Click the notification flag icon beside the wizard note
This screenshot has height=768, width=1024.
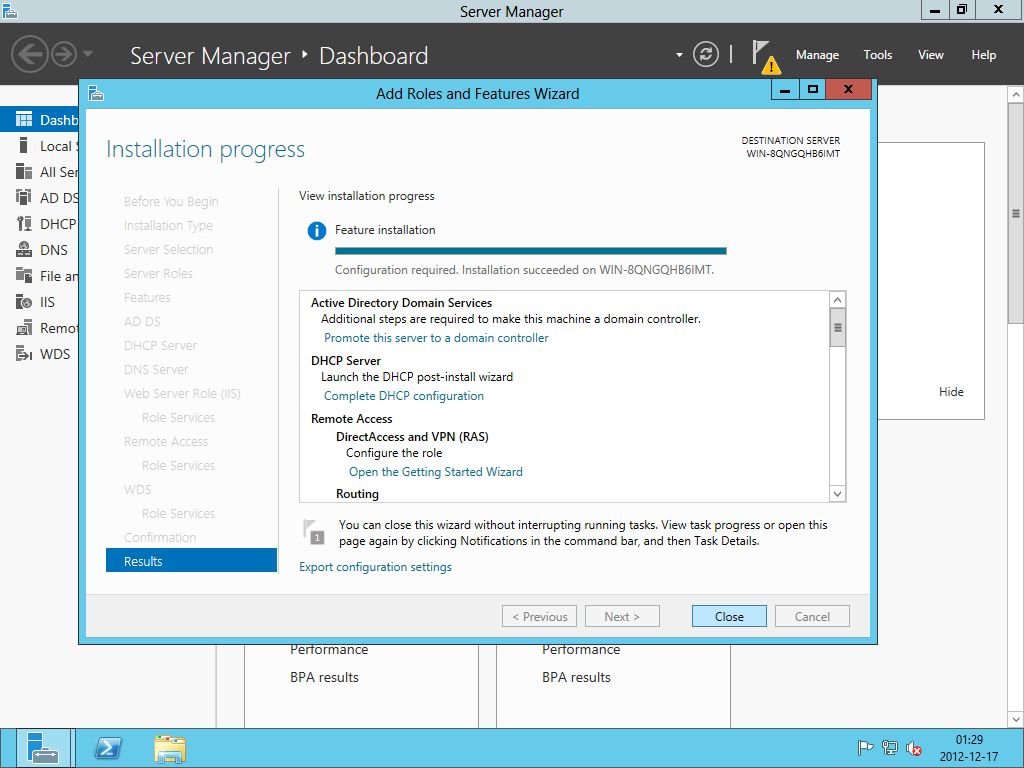[314, 532]
